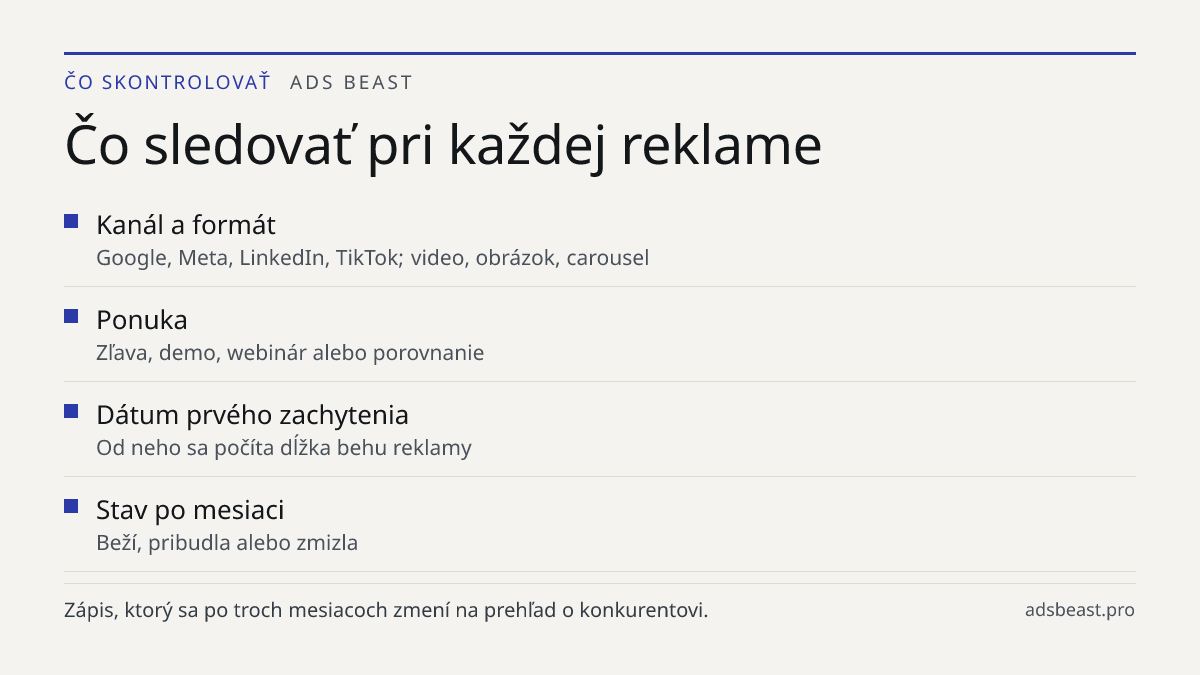Click the square bullet next to 'Stav po mesiaci'
The image size is (1200, 675).
coord(71,506)
